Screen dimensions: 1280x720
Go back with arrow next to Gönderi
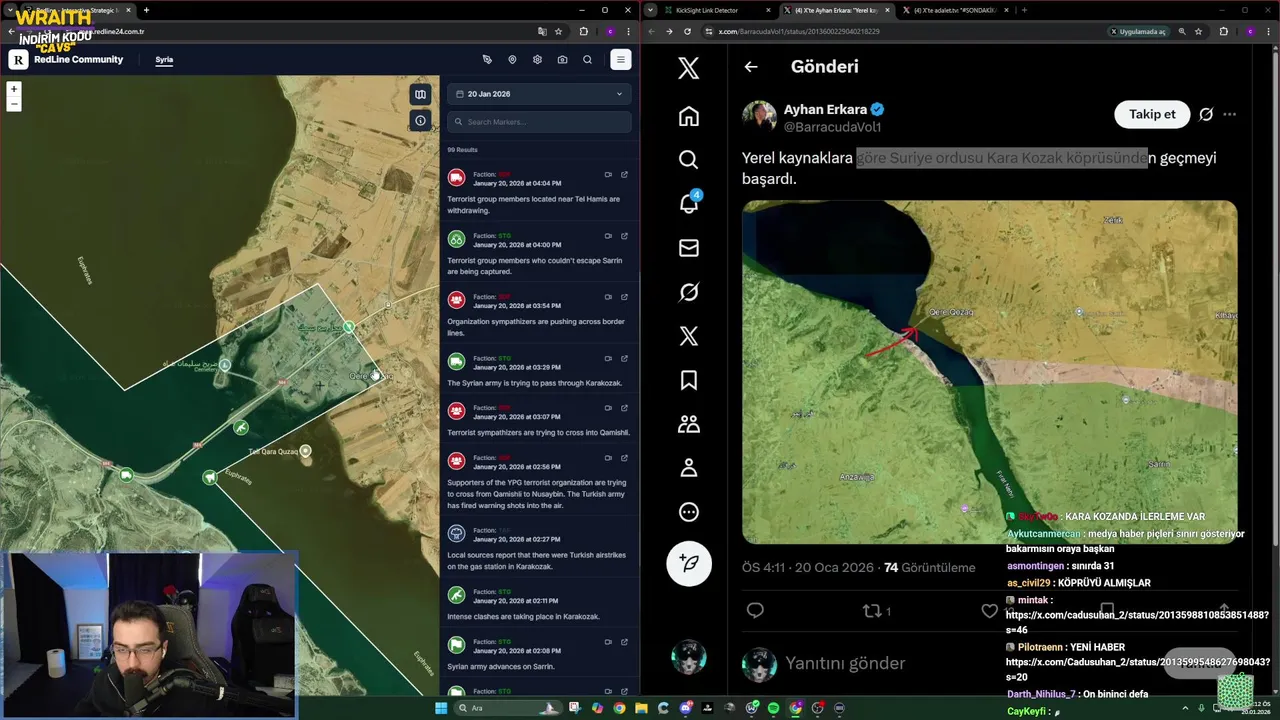(x=751, y=67)
